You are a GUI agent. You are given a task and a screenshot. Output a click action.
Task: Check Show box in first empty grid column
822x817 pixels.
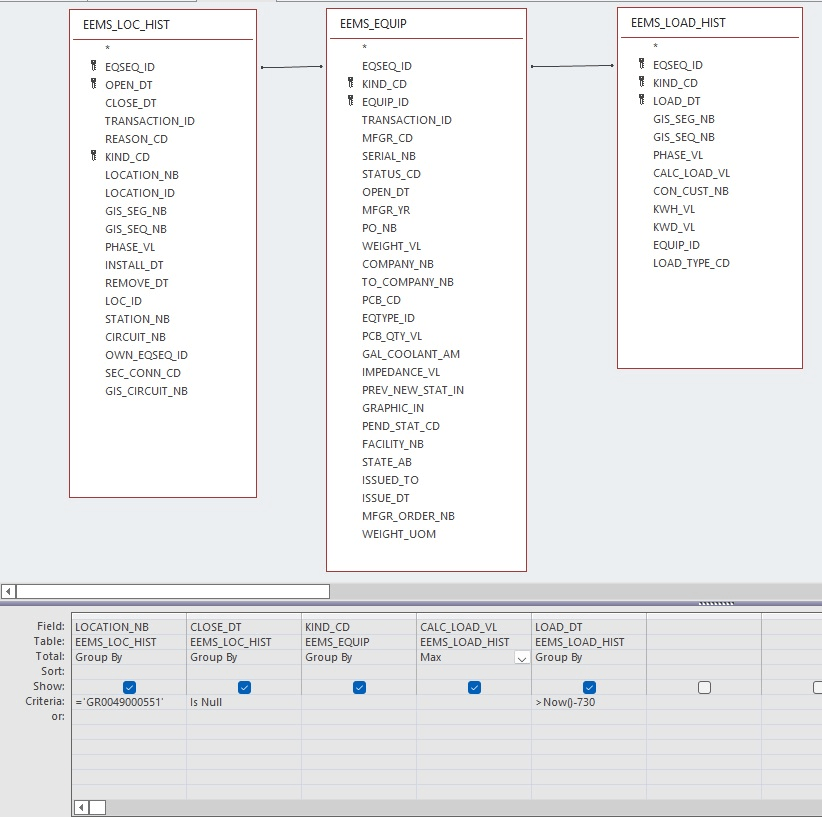pos(705,687)
